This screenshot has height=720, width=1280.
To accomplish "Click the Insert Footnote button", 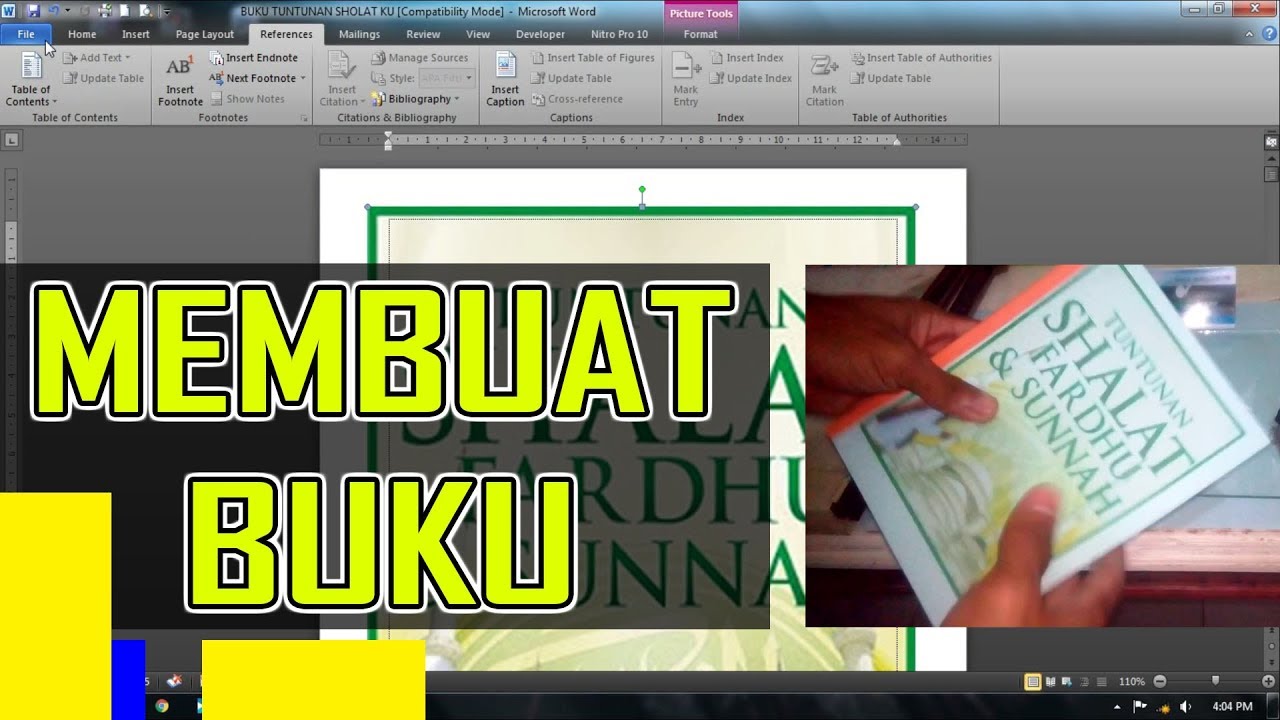I will click(180, 79).
